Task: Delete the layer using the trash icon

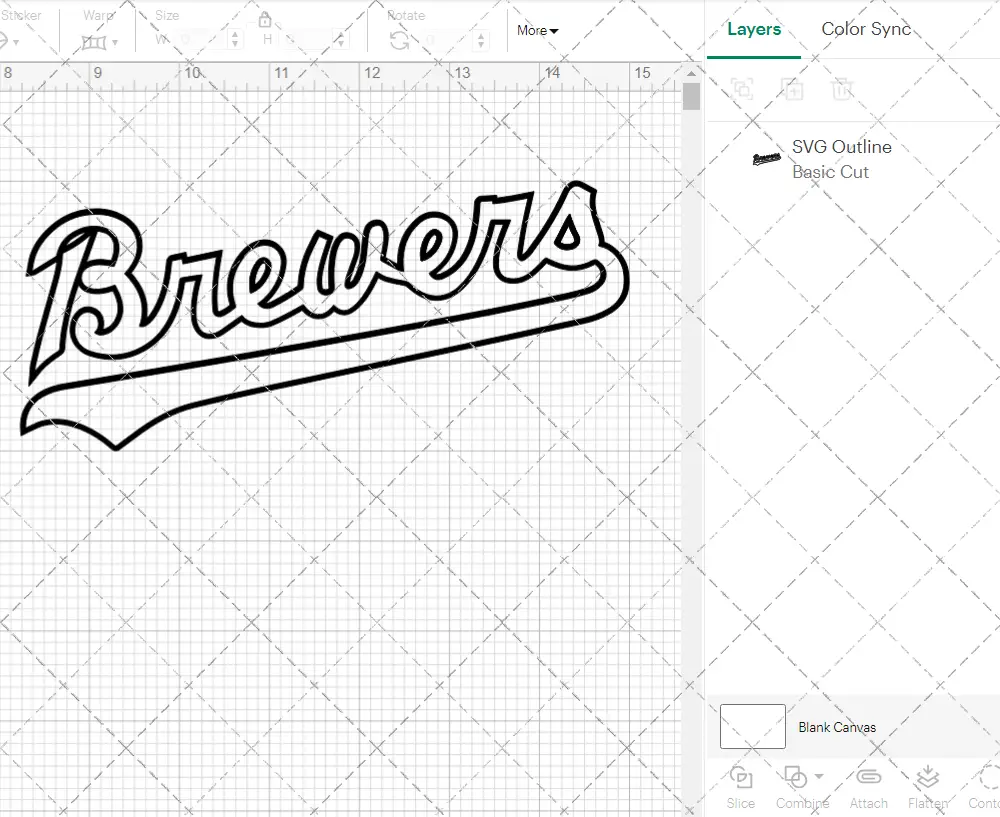Action: pos(843,89)
